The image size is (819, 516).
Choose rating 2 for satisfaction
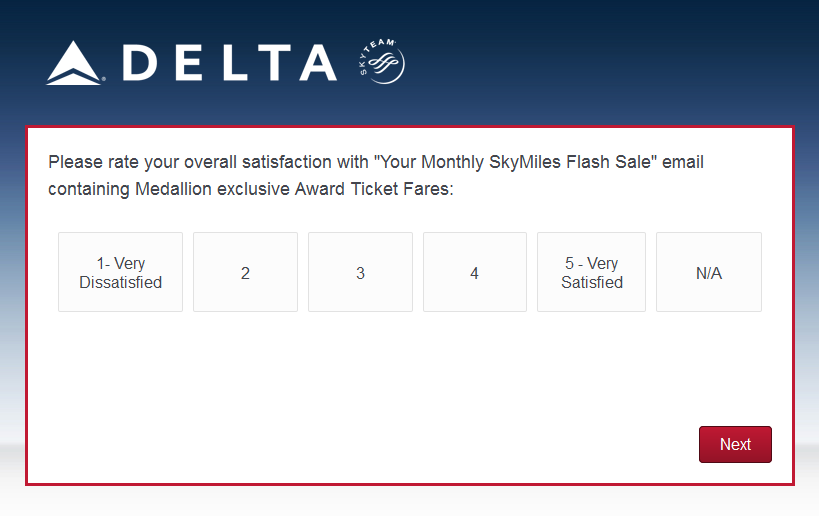245,272
